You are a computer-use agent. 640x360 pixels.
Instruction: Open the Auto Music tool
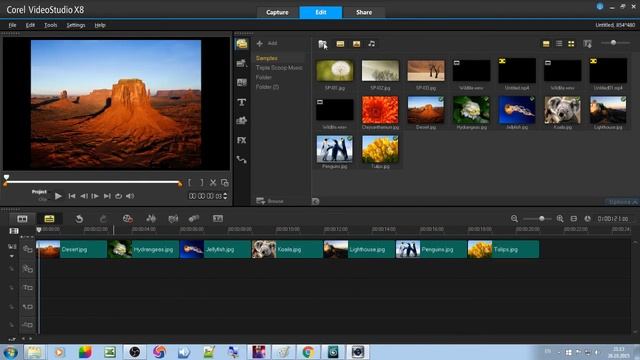173,219
